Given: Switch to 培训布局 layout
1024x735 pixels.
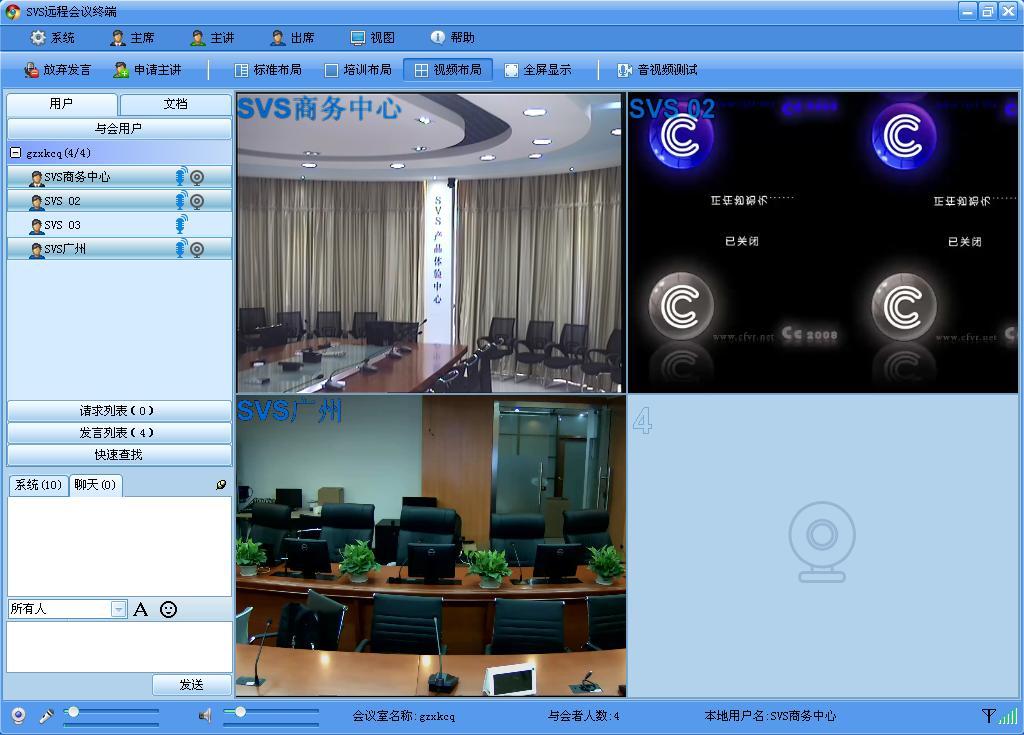Looking at the screenshot, I should [359, 70].
